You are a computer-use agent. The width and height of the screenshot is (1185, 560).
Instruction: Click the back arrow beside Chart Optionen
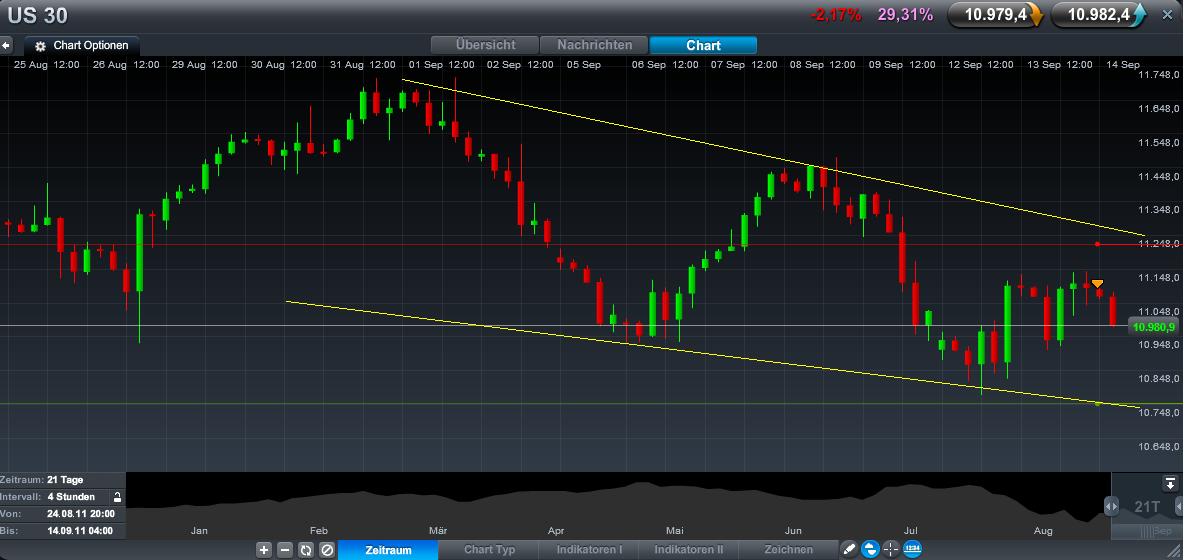(x=6, y=45)
